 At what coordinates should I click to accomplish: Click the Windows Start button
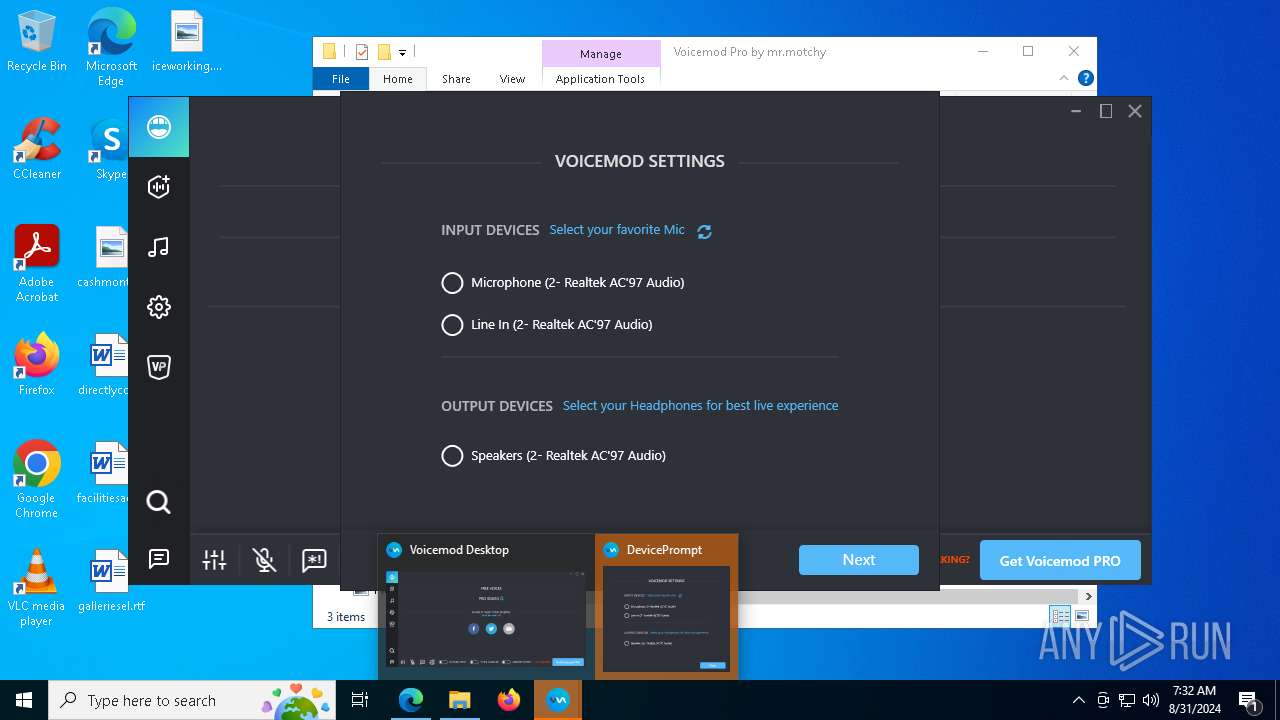[24, 700]
